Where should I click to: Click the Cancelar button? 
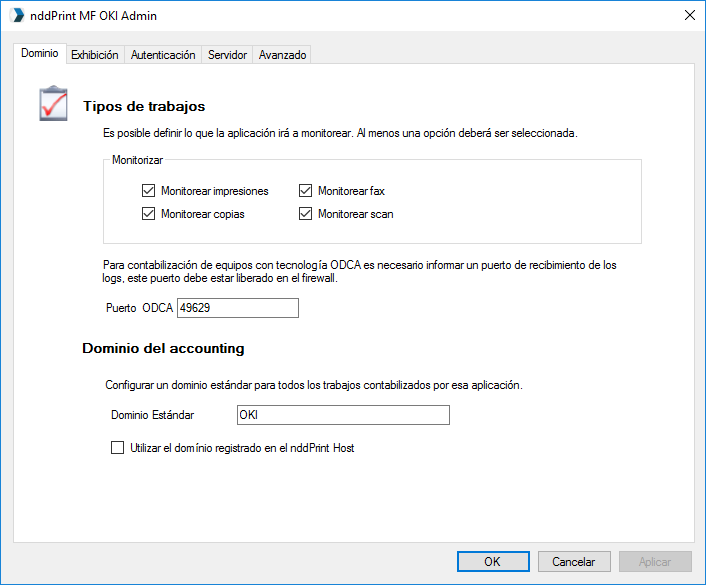tap(574, 562)
